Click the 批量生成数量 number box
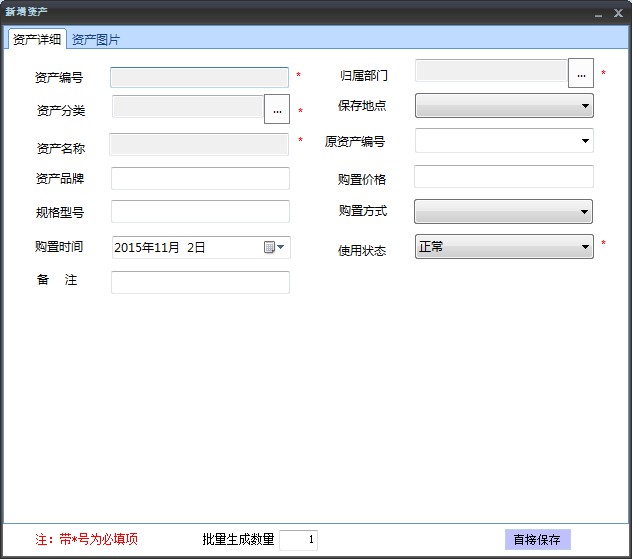Viewport: 632px width, 559px height. click(x=298, y=540)
